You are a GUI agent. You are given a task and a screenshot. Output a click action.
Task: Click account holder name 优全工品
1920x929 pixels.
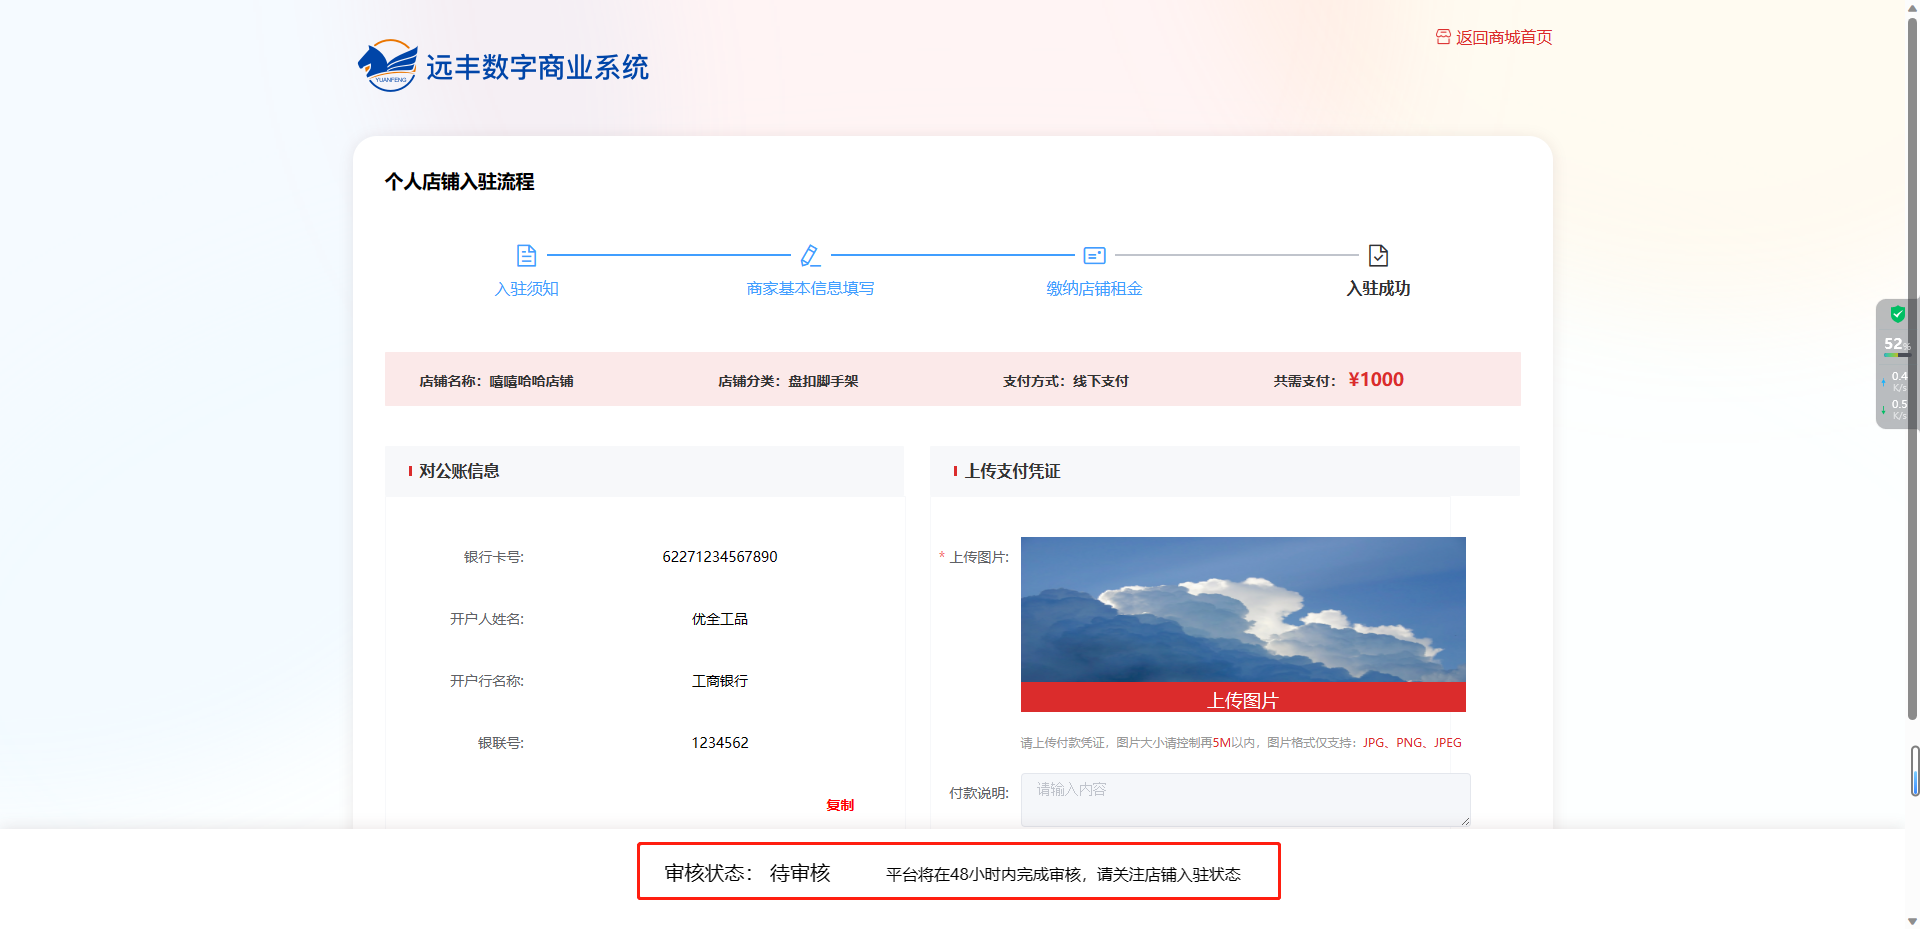720,619
